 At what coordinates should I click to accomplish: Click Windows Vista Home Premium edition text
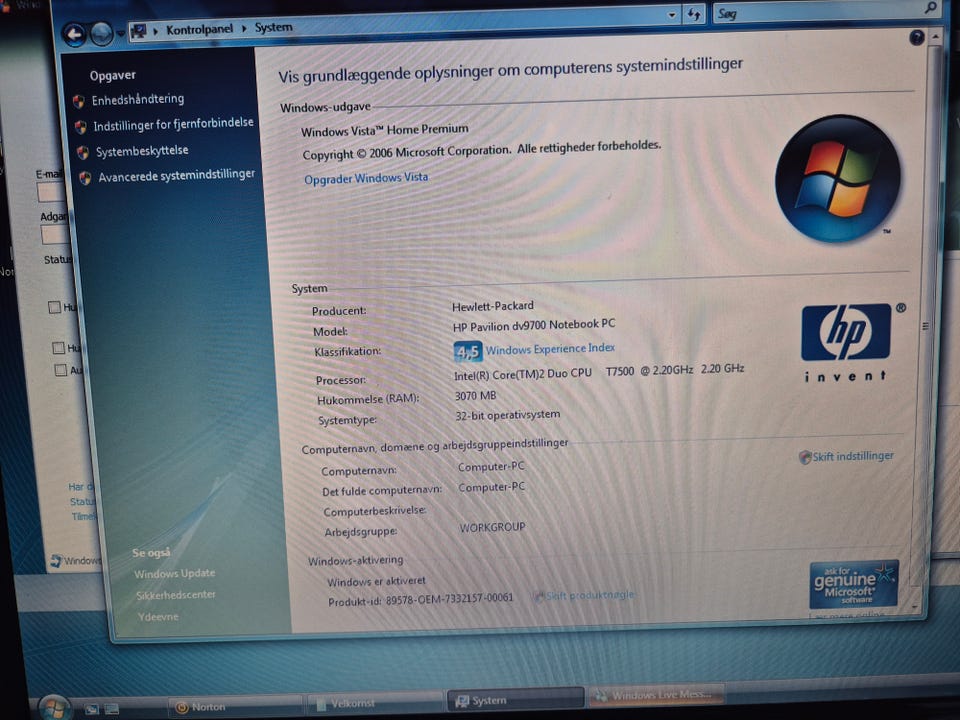pos(384,130)
